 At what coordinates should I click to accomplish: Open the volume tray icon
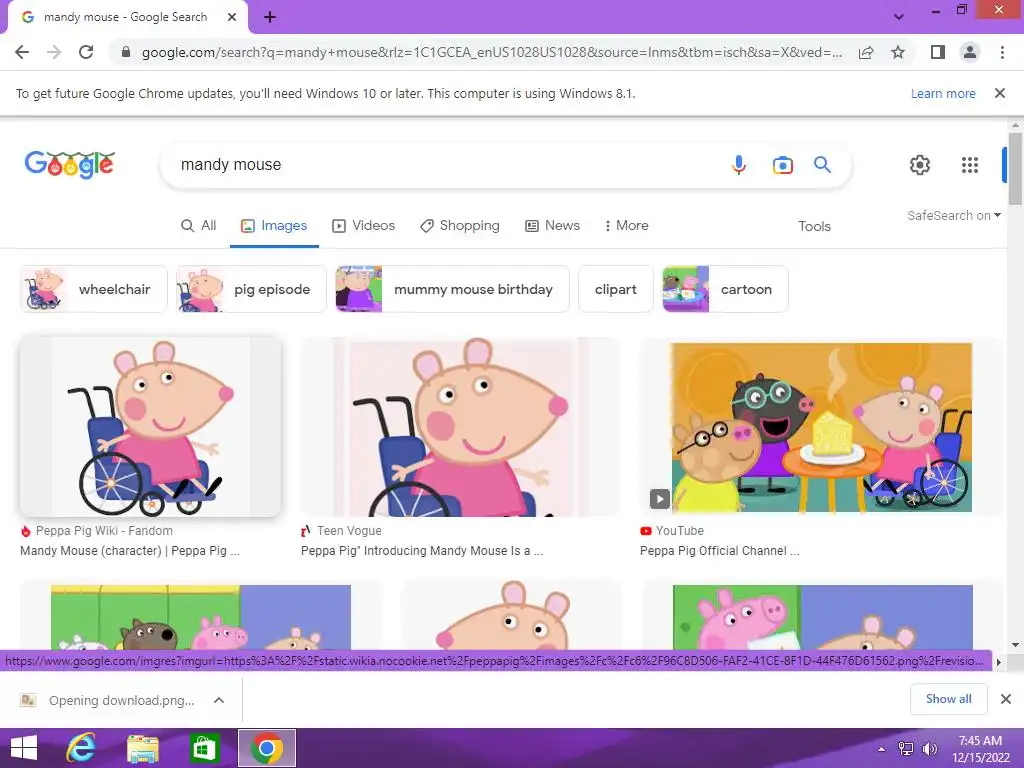[929, 749]
